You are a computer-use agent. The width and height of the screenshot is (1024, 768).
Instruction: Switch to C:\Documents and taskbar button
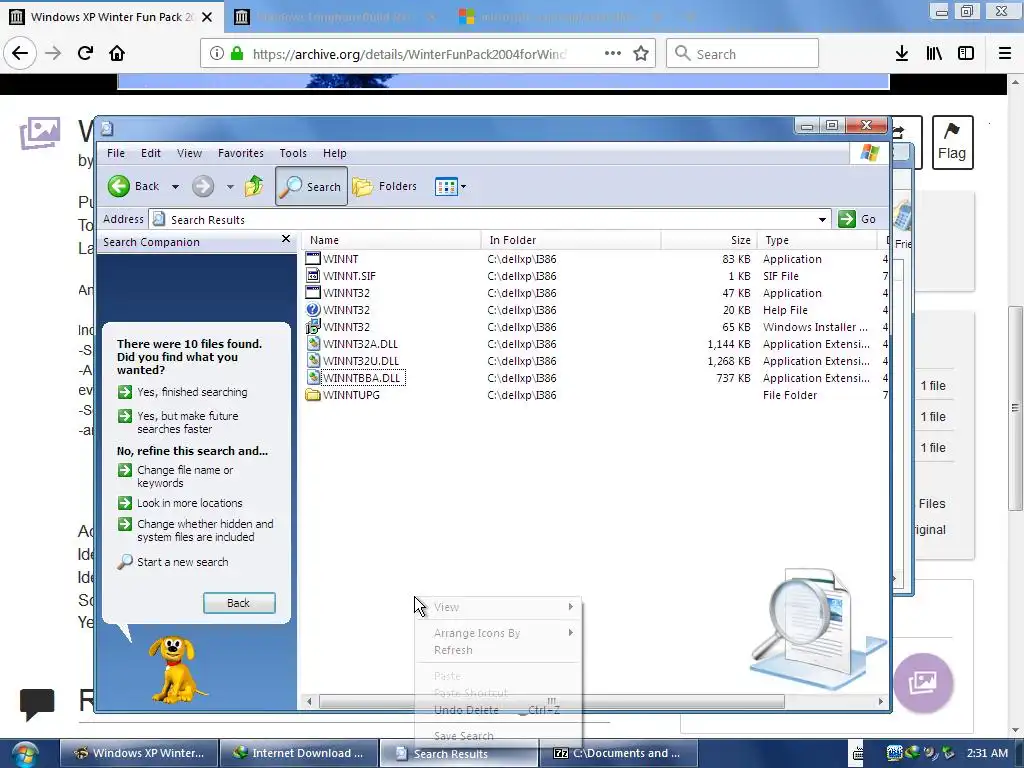pos(618,754)
